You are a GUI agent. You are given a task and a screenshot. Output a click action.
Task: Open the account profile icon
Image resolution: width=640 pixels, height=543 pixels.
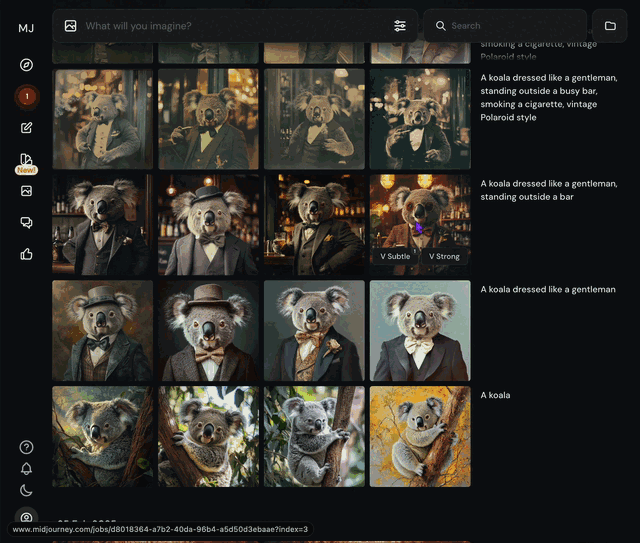tap(27, 517)
